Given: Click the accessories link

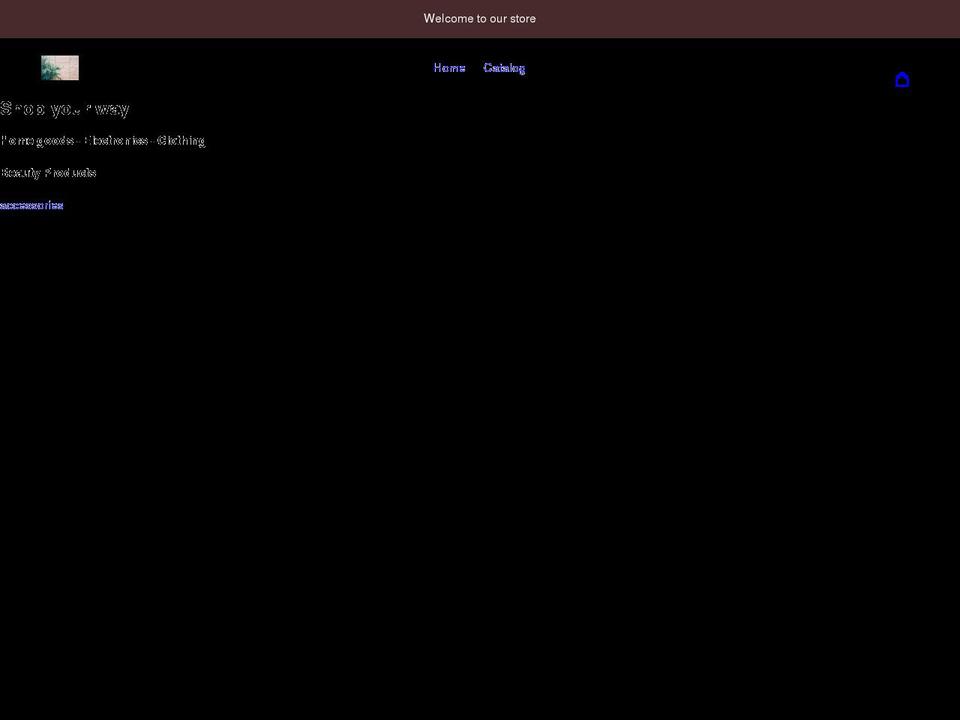Looking at the screenshot, I should (31, 205).
